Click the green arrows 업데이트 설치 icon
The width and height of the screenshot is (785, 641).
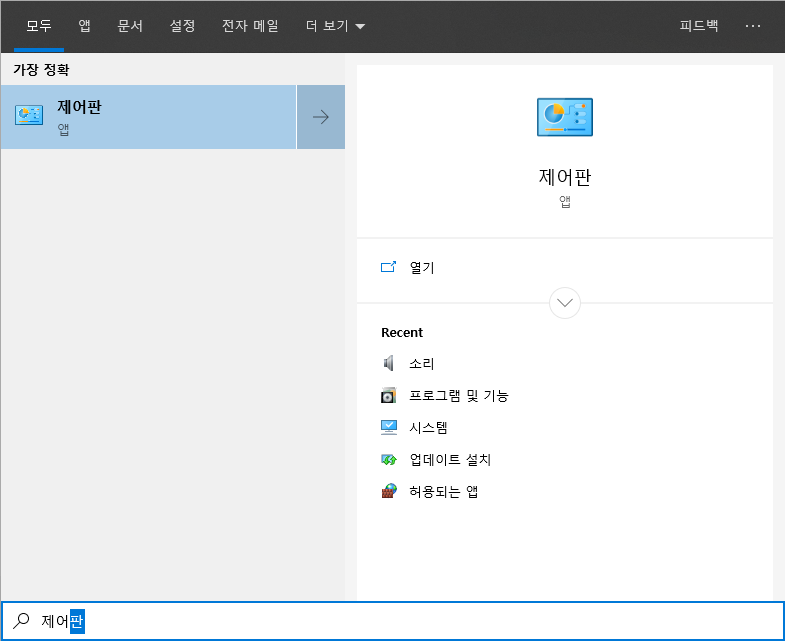388,459
